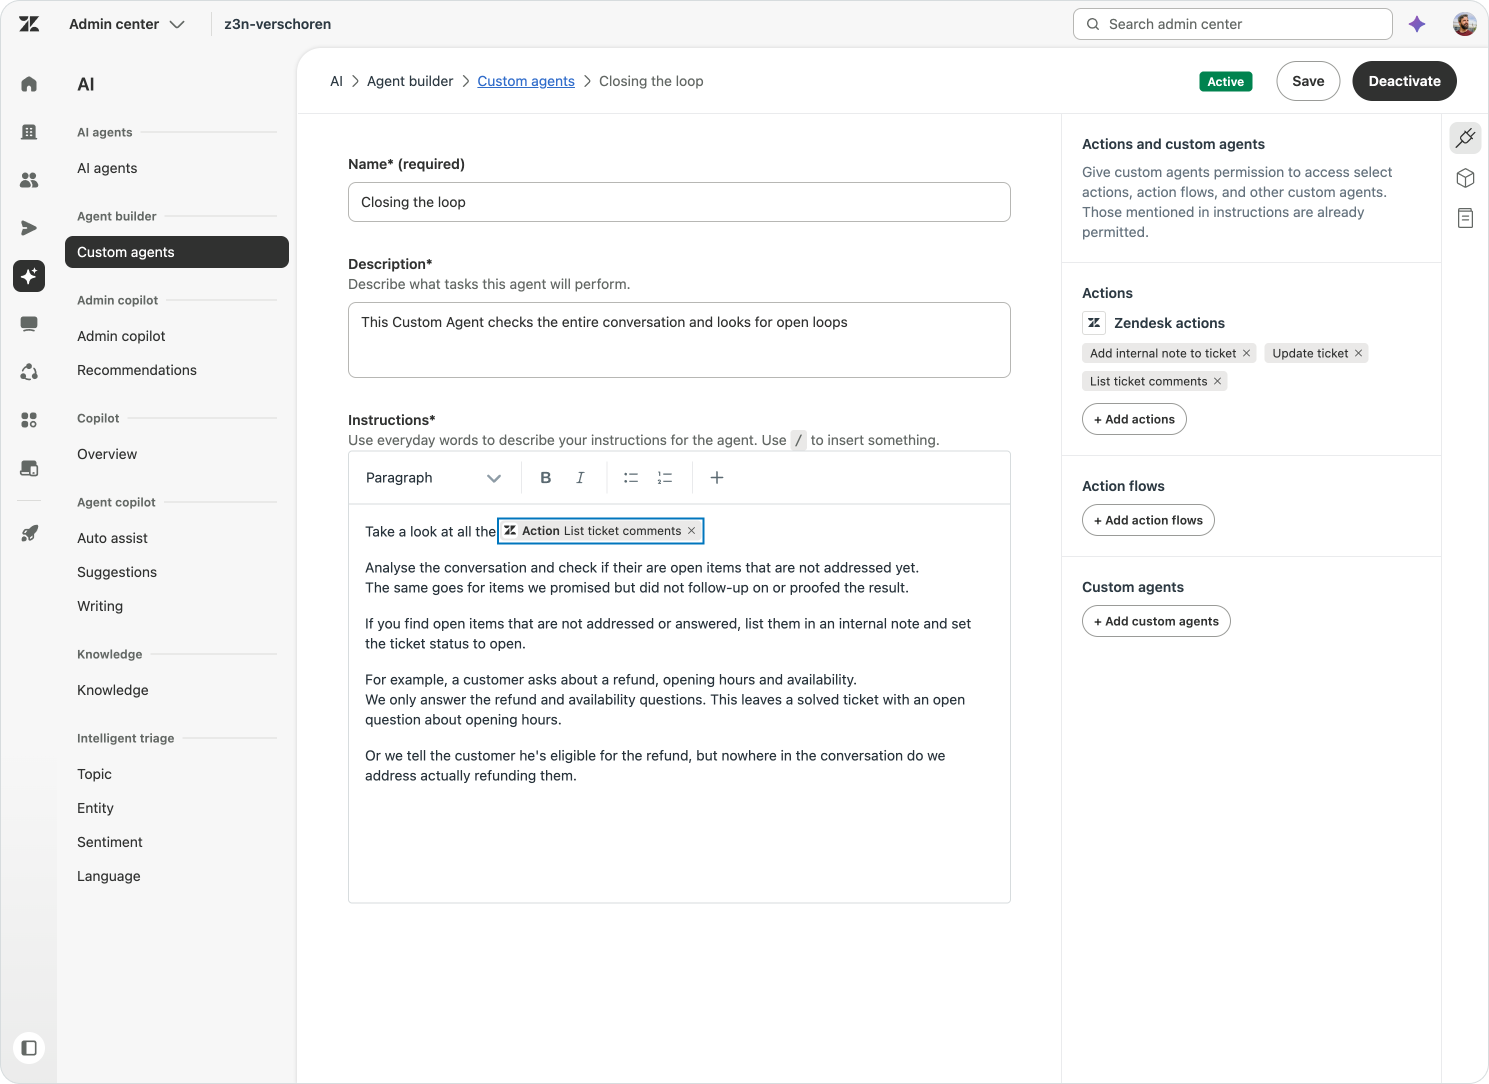1489x1084 pixels.
Task: Open the Workspaces monitor icon in sidebar
Action: [x=29, y=324]
